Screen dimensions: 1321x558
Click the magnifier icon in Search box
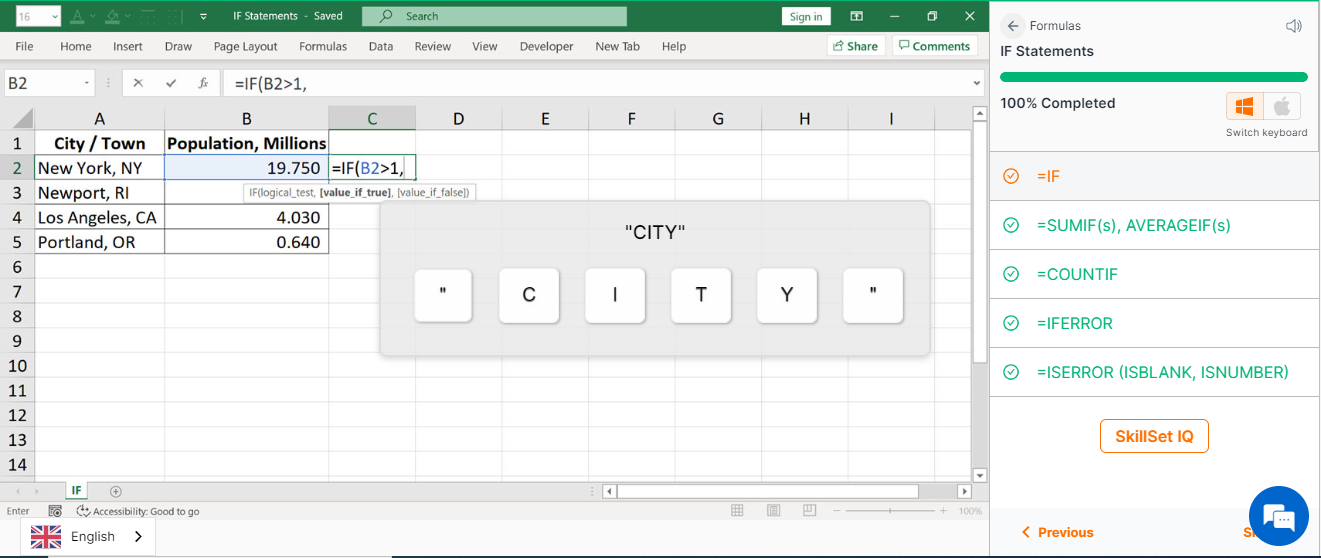[386, 16]
